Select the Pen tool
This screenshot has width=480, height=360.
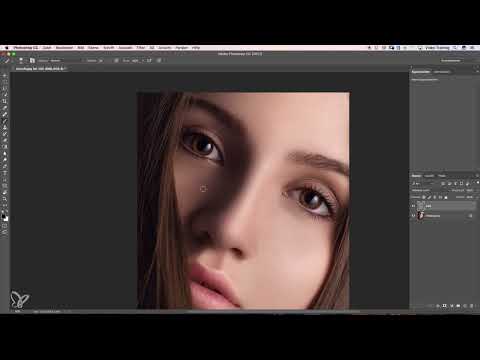pyautogui.click(x=5, y=166)
